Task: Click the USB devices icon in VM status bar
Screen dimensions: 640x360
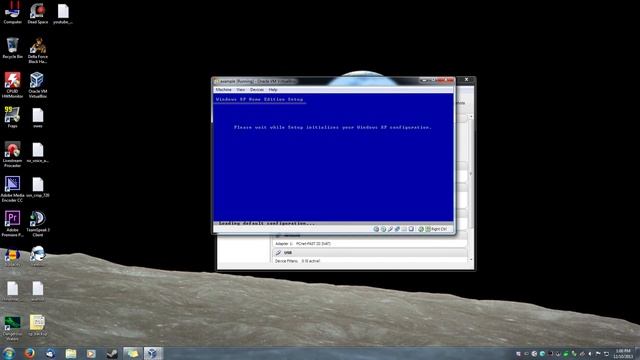Action: click(390, 229)
